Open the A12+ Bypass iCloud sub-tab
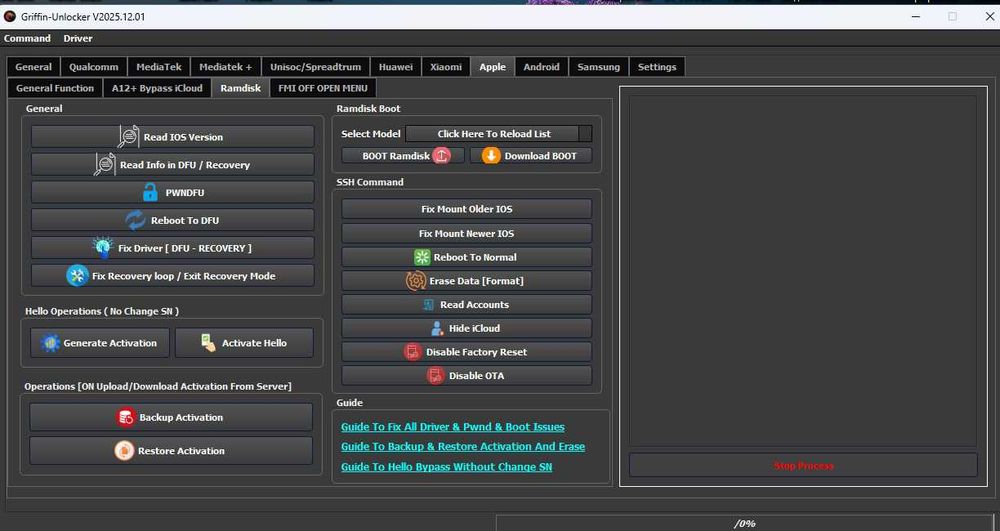Viewport: 1000px width, 531px height. tap(157, 88)
